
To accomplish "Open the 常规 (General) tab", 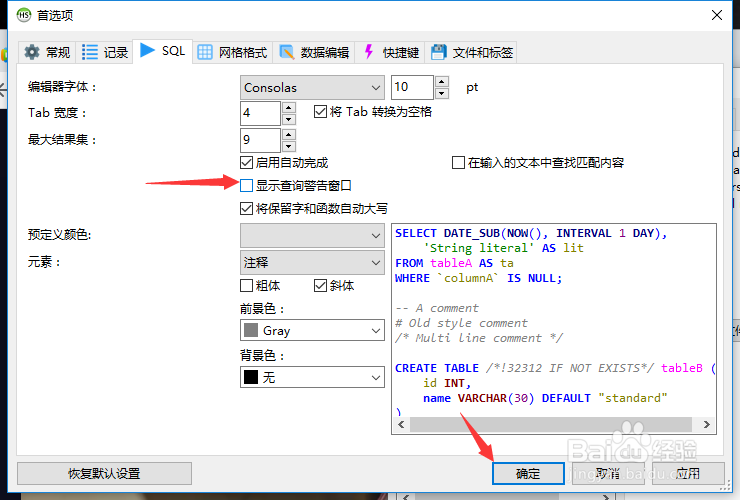I will pos(47,52).
